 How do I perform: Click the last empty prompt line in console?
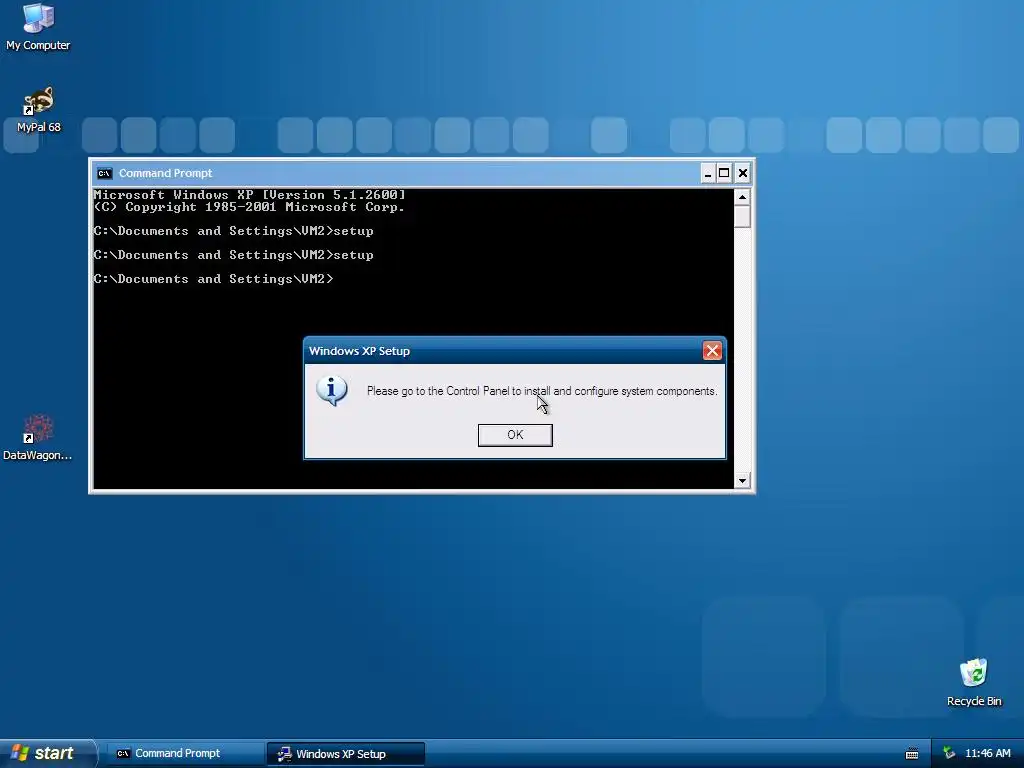pyautogui.click(x=214, y=279)
